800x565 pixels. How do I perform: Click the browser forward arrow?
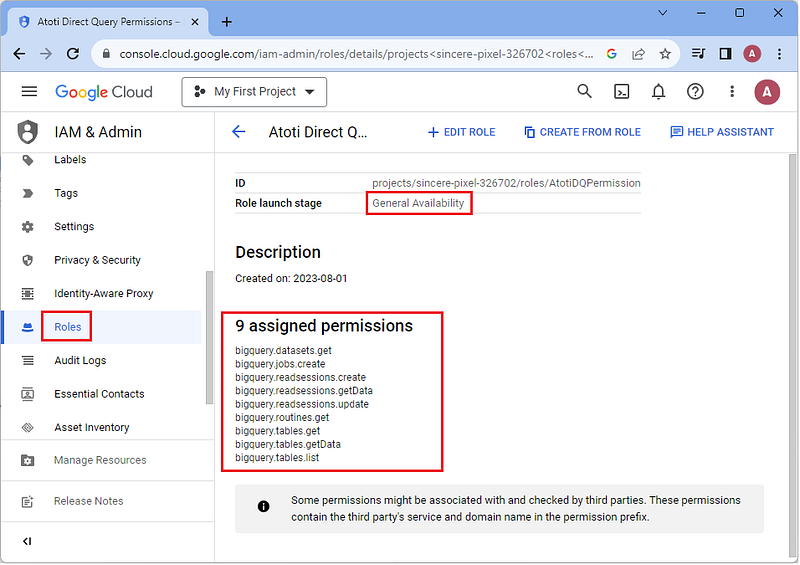pos(46,54)
